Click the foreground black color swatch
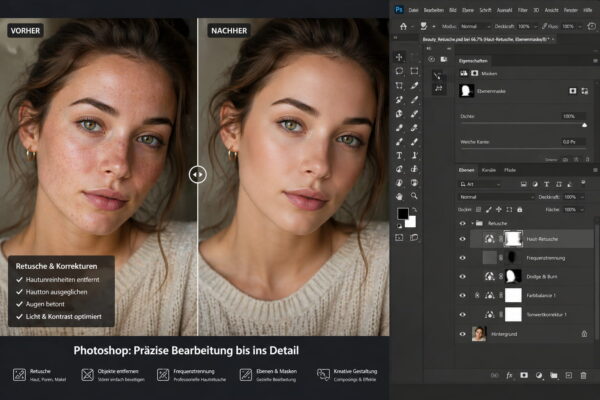 coord(402,213)
